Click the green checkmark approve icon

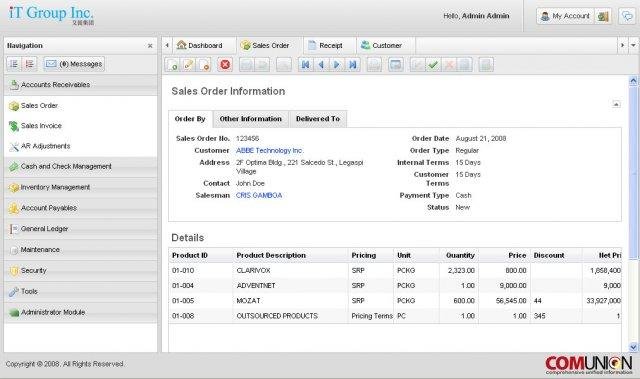pos(433,64)
